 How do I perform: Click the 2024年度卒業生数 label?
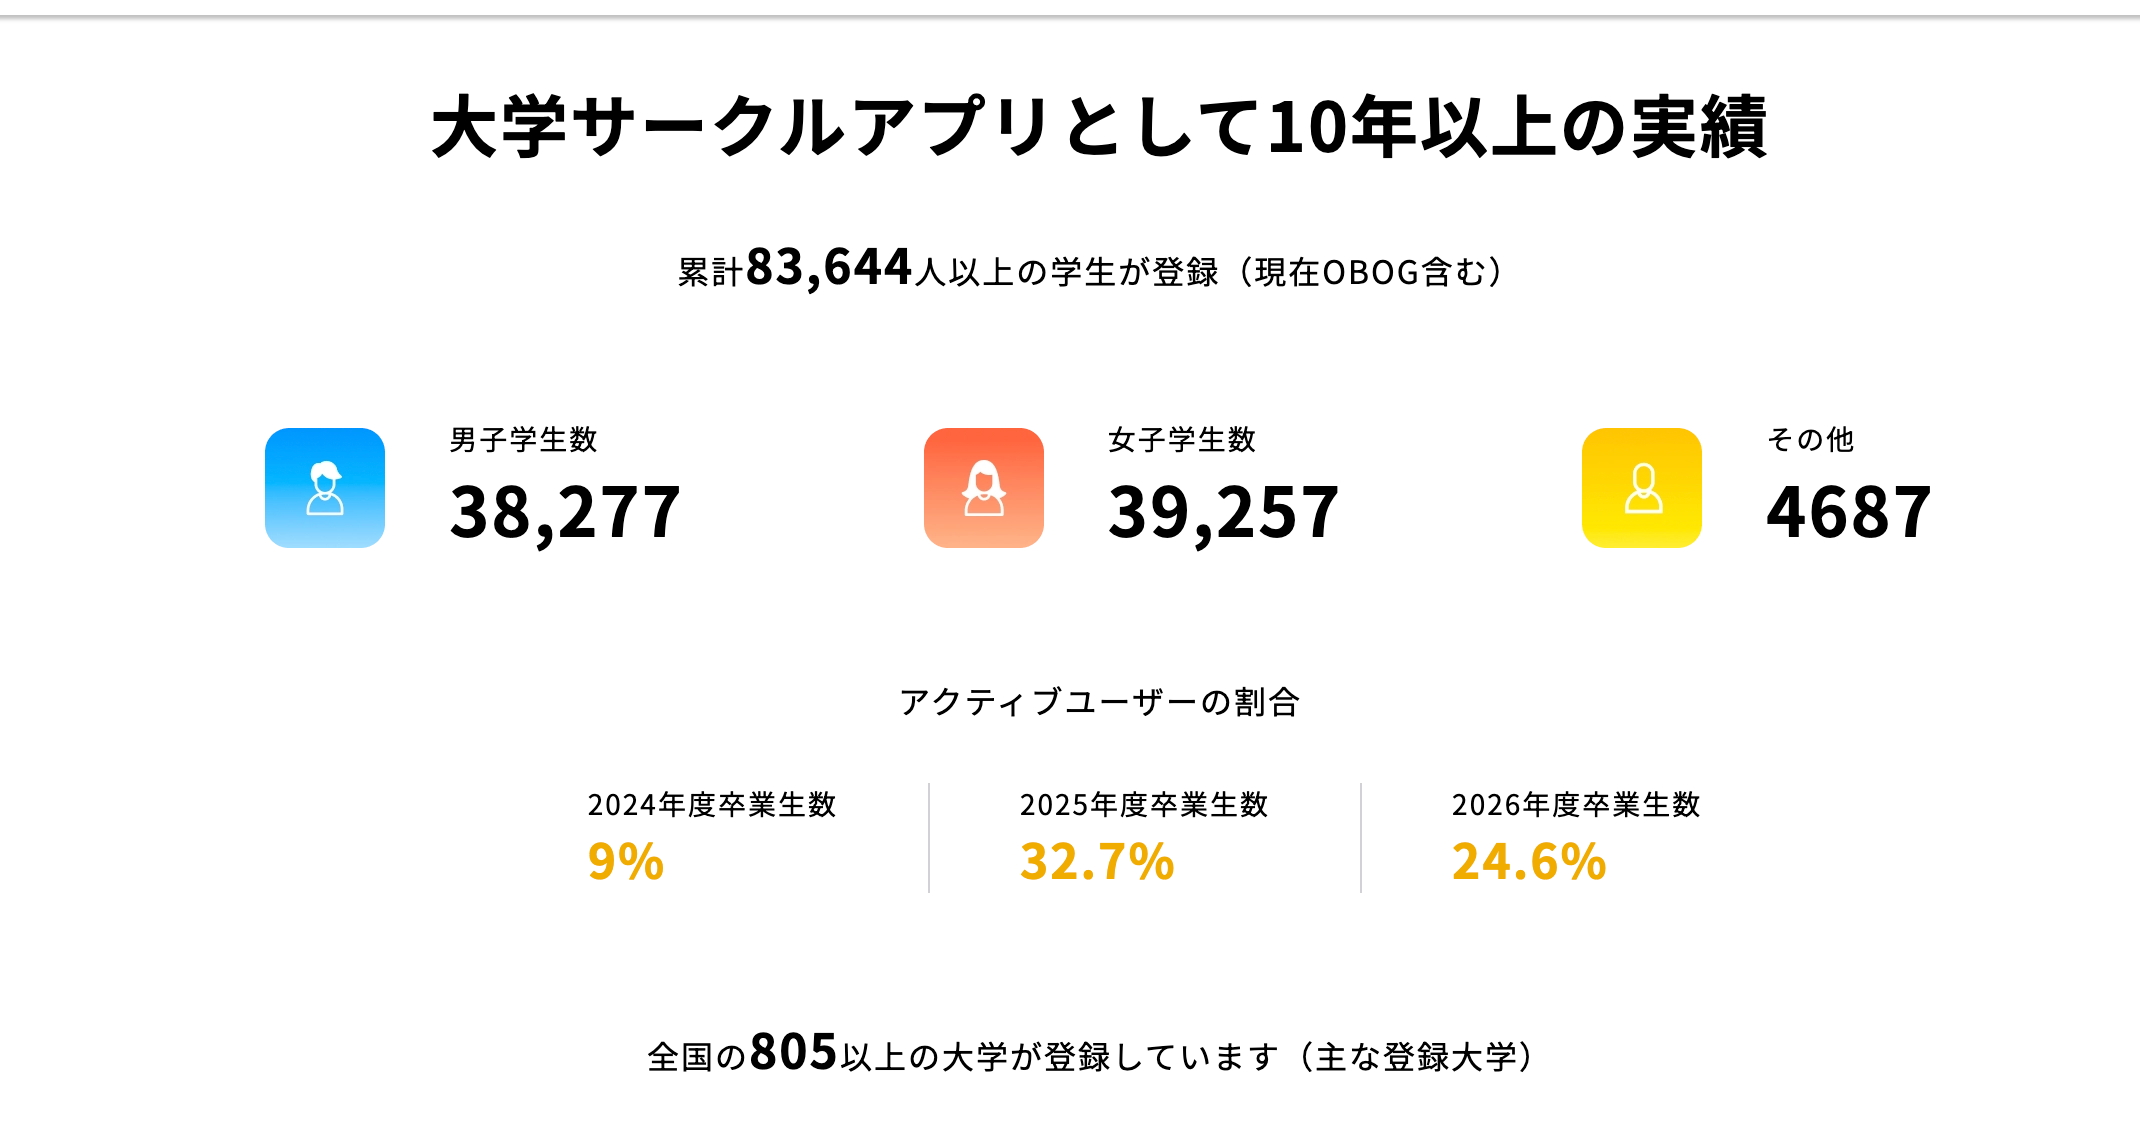(x=711, y=805)
